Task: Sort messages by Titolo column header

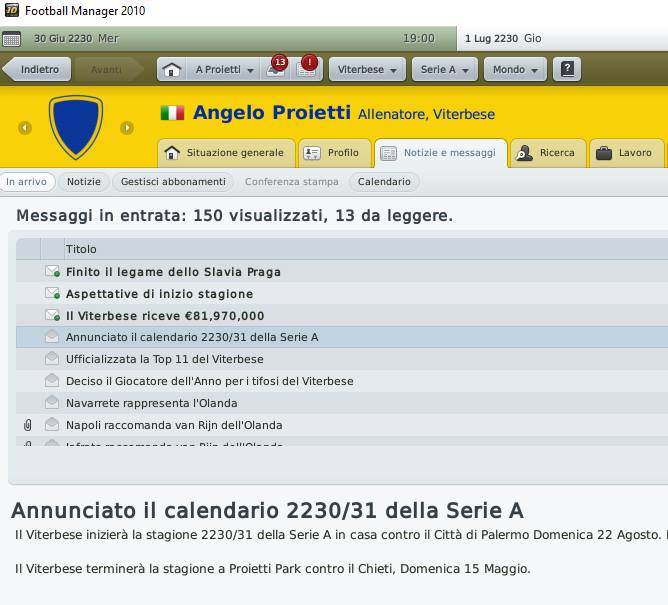Action: click(x=81, y=249)
